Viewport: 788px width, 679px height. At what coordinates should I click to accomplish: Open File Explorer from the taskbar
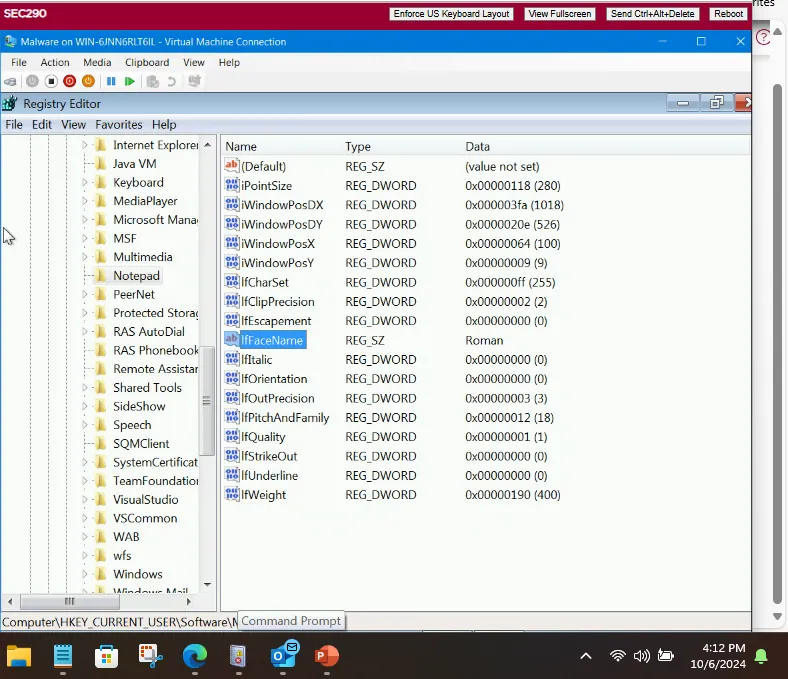(19, 656)
